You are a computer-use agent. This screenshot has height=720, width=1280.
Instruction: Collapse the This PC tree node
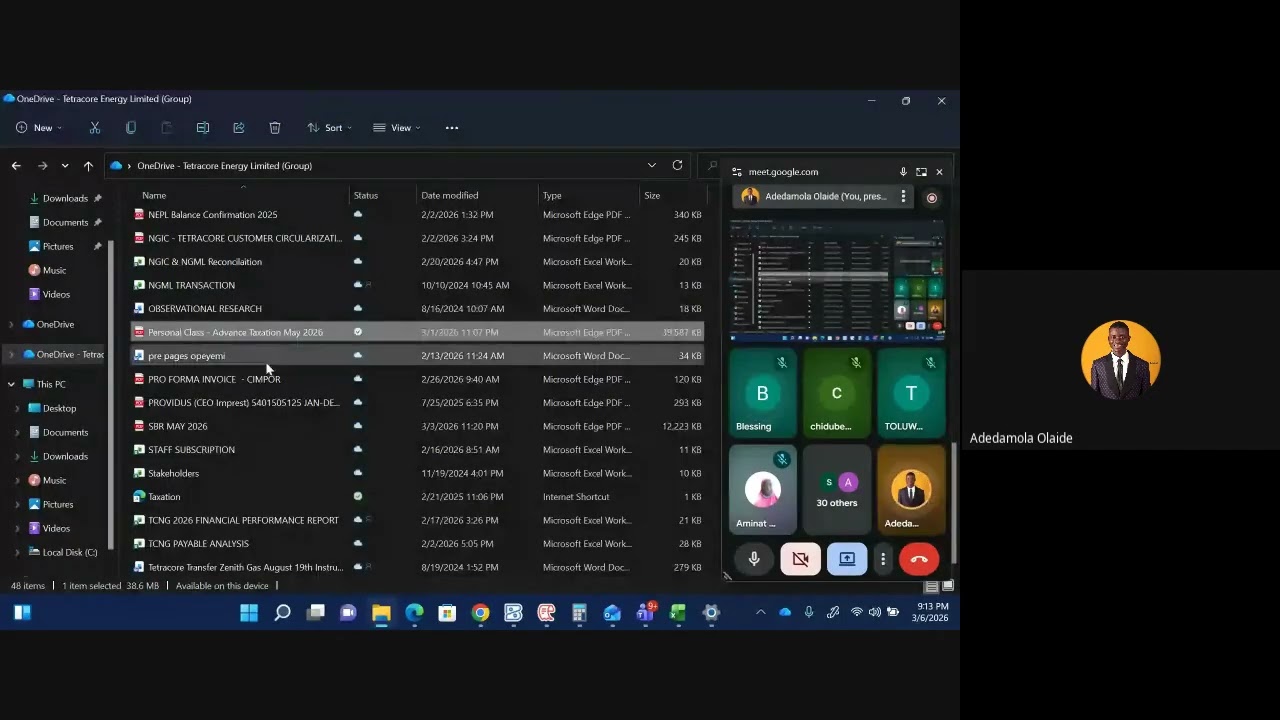(x=11, y=384)
